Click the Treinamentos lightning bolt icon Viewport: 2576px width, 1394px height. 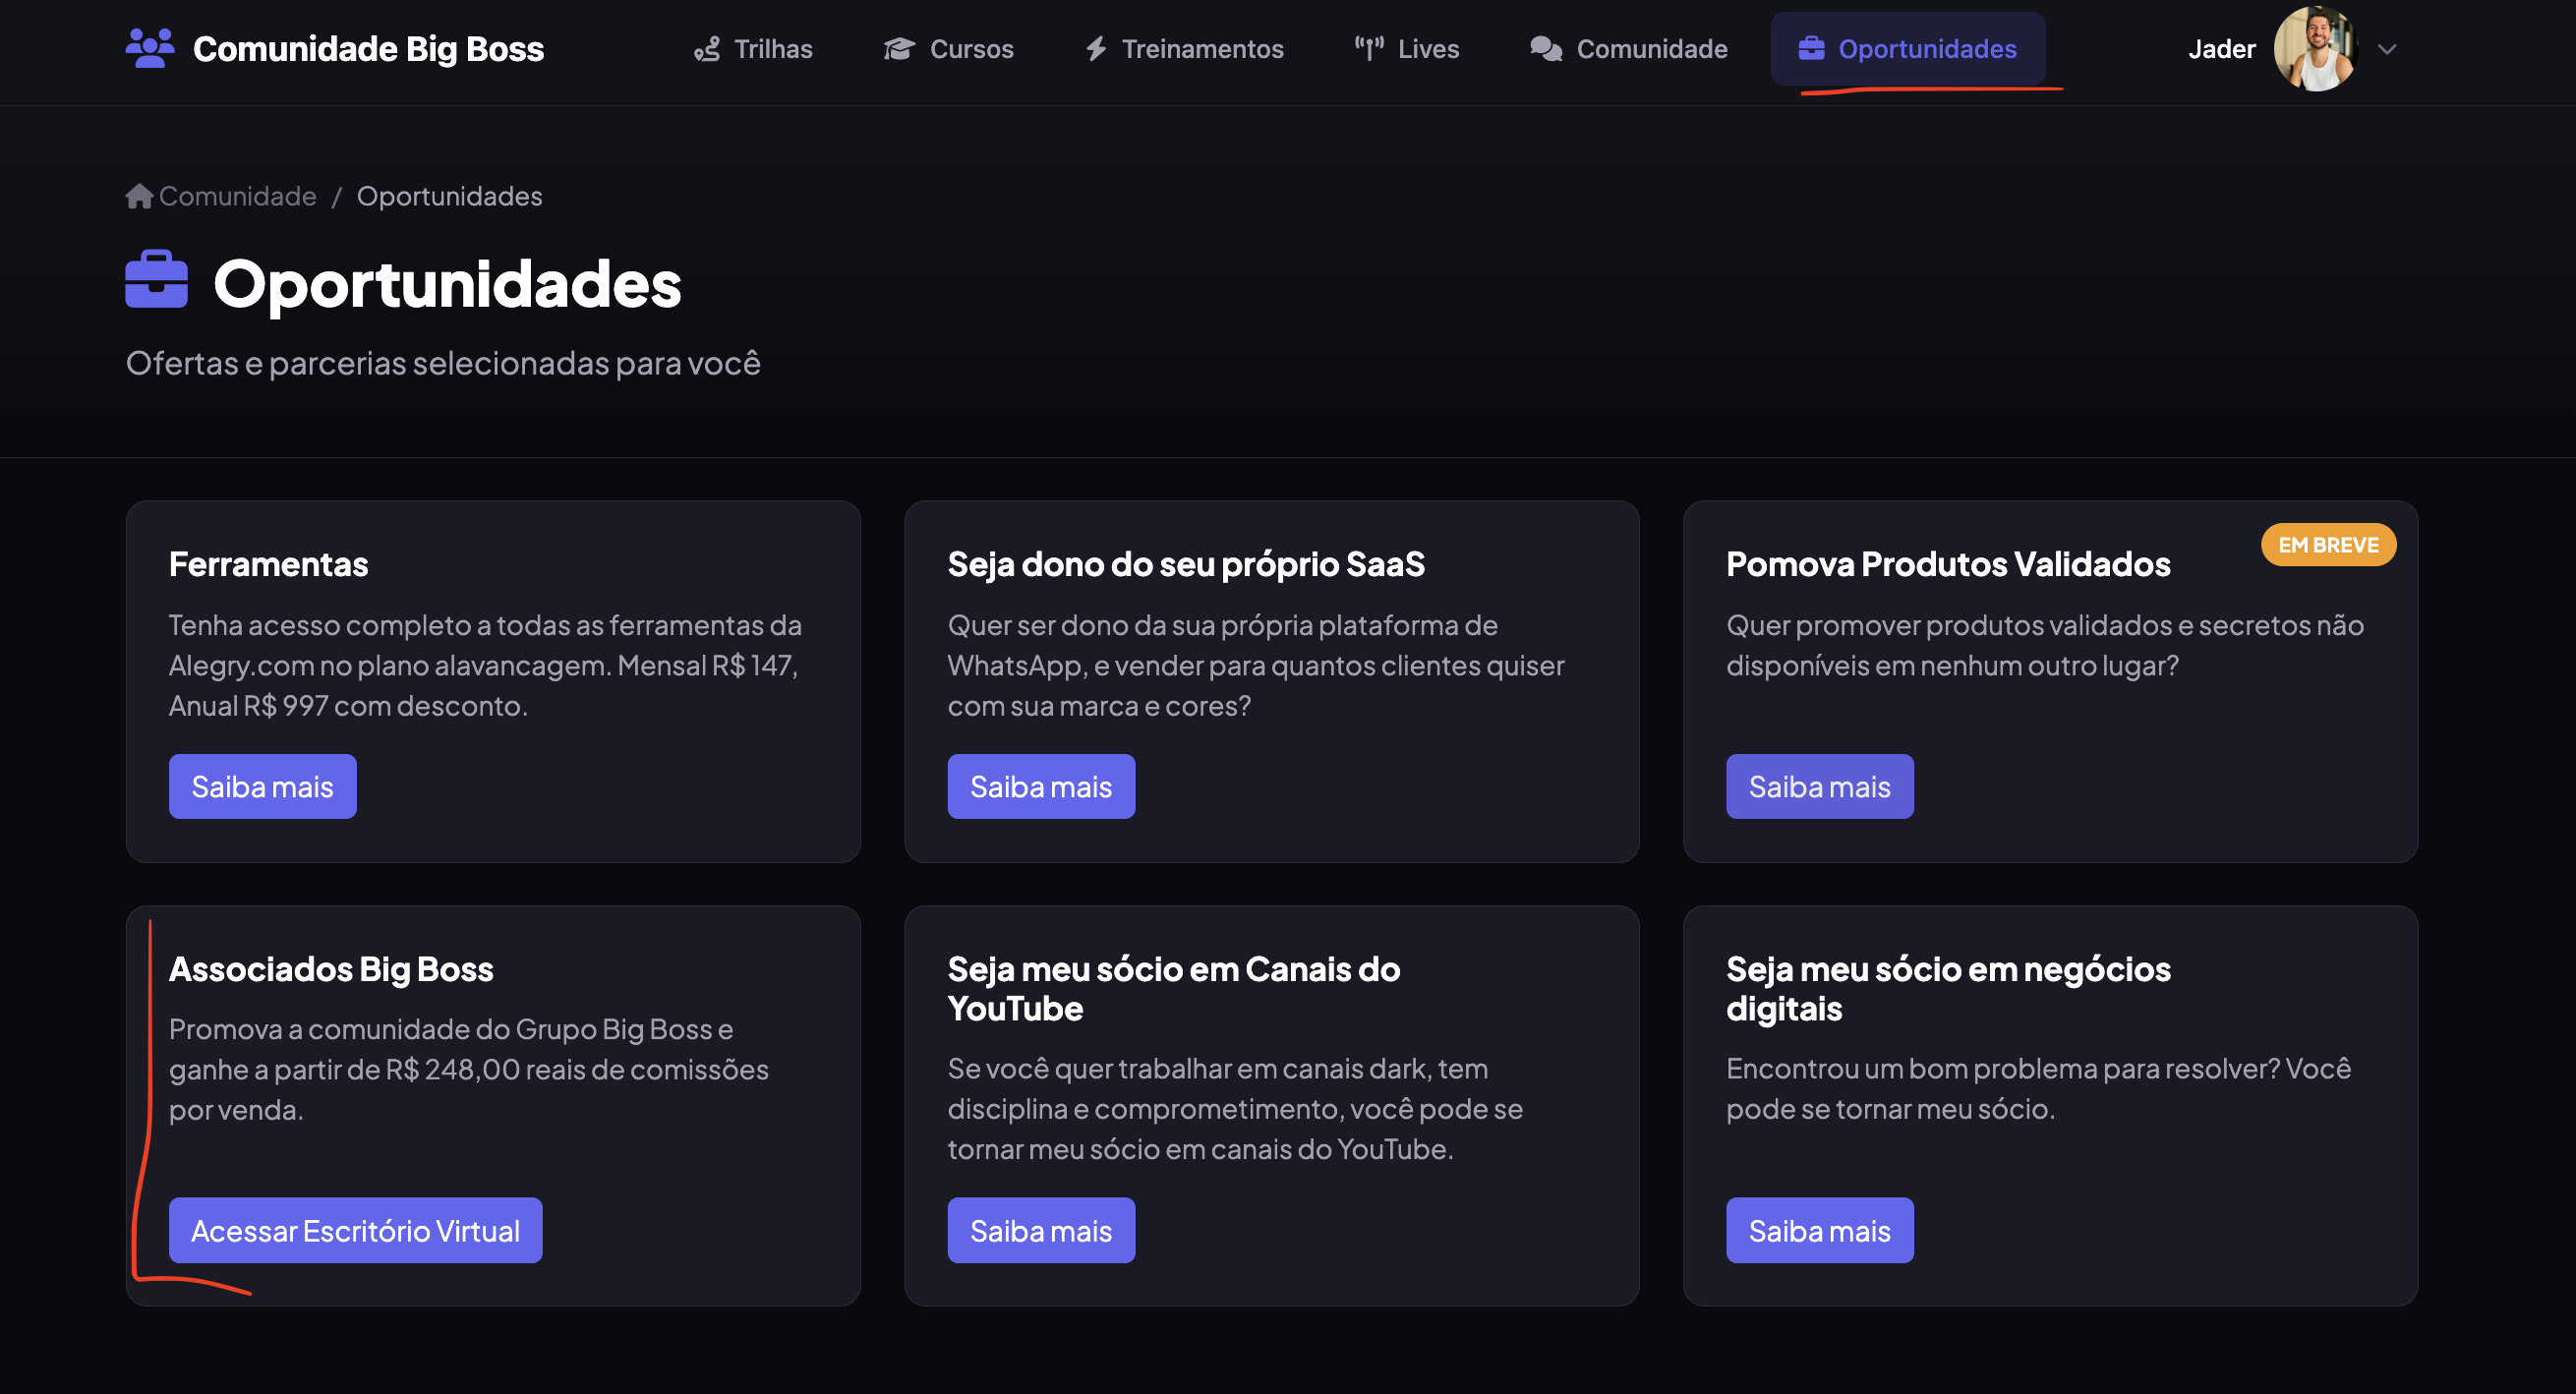tap(1096, 49)
